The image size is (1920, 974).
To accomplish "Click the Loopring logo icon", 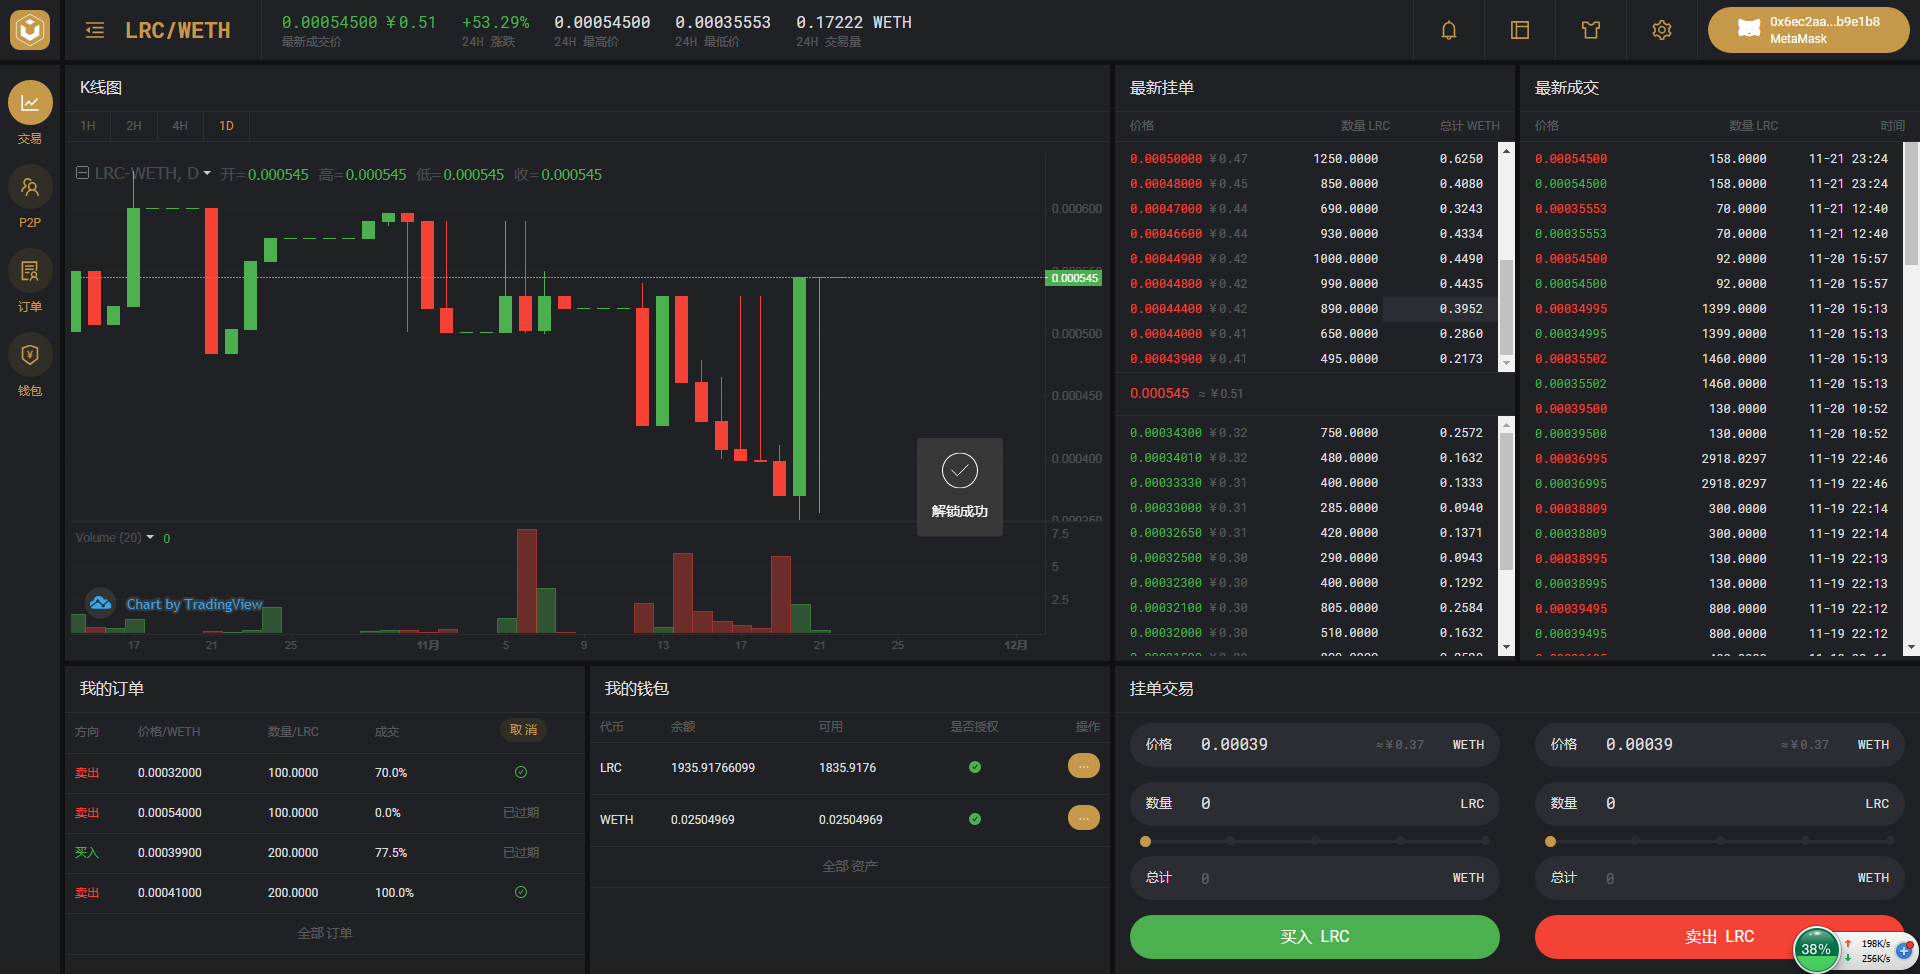I will point(30,30).
